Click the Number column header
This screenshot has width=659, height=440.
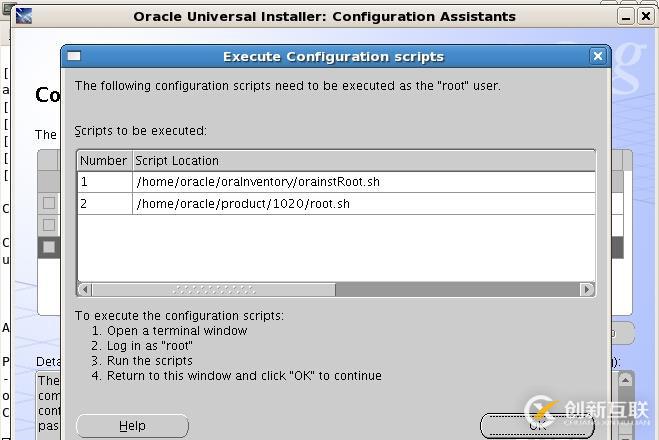tap(105, 161)
